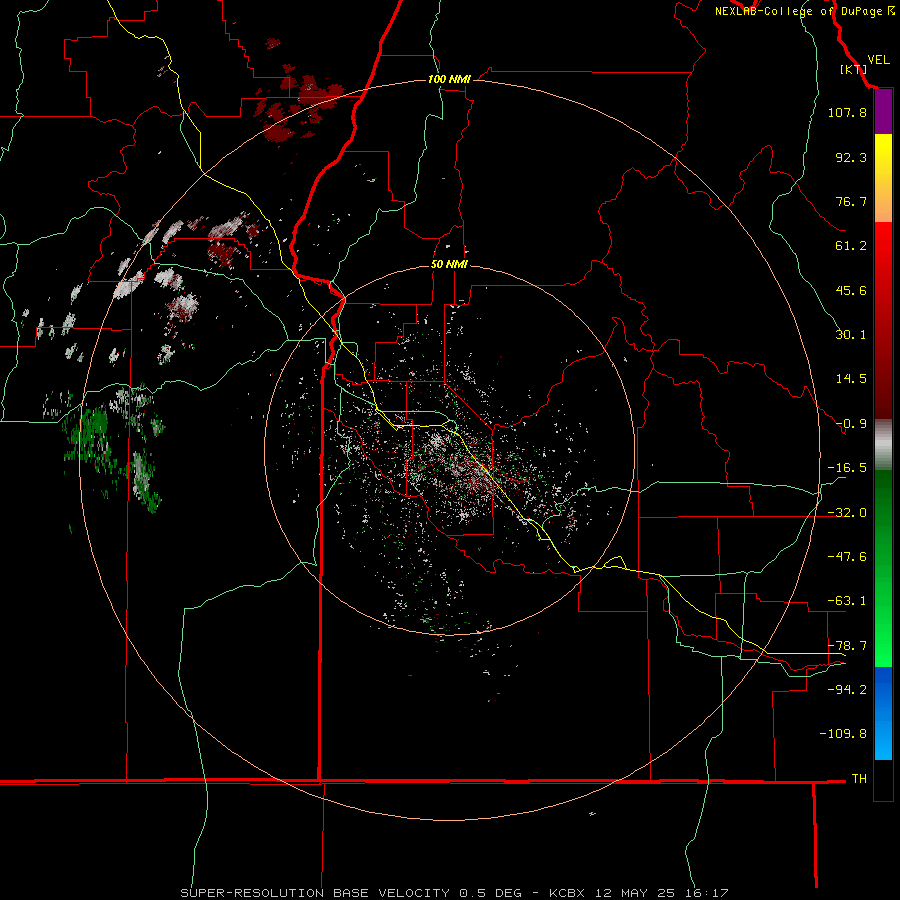Click the 12 MAY 25 date stamp
This screenshot has height=900, width=900.
click(635, 893)
